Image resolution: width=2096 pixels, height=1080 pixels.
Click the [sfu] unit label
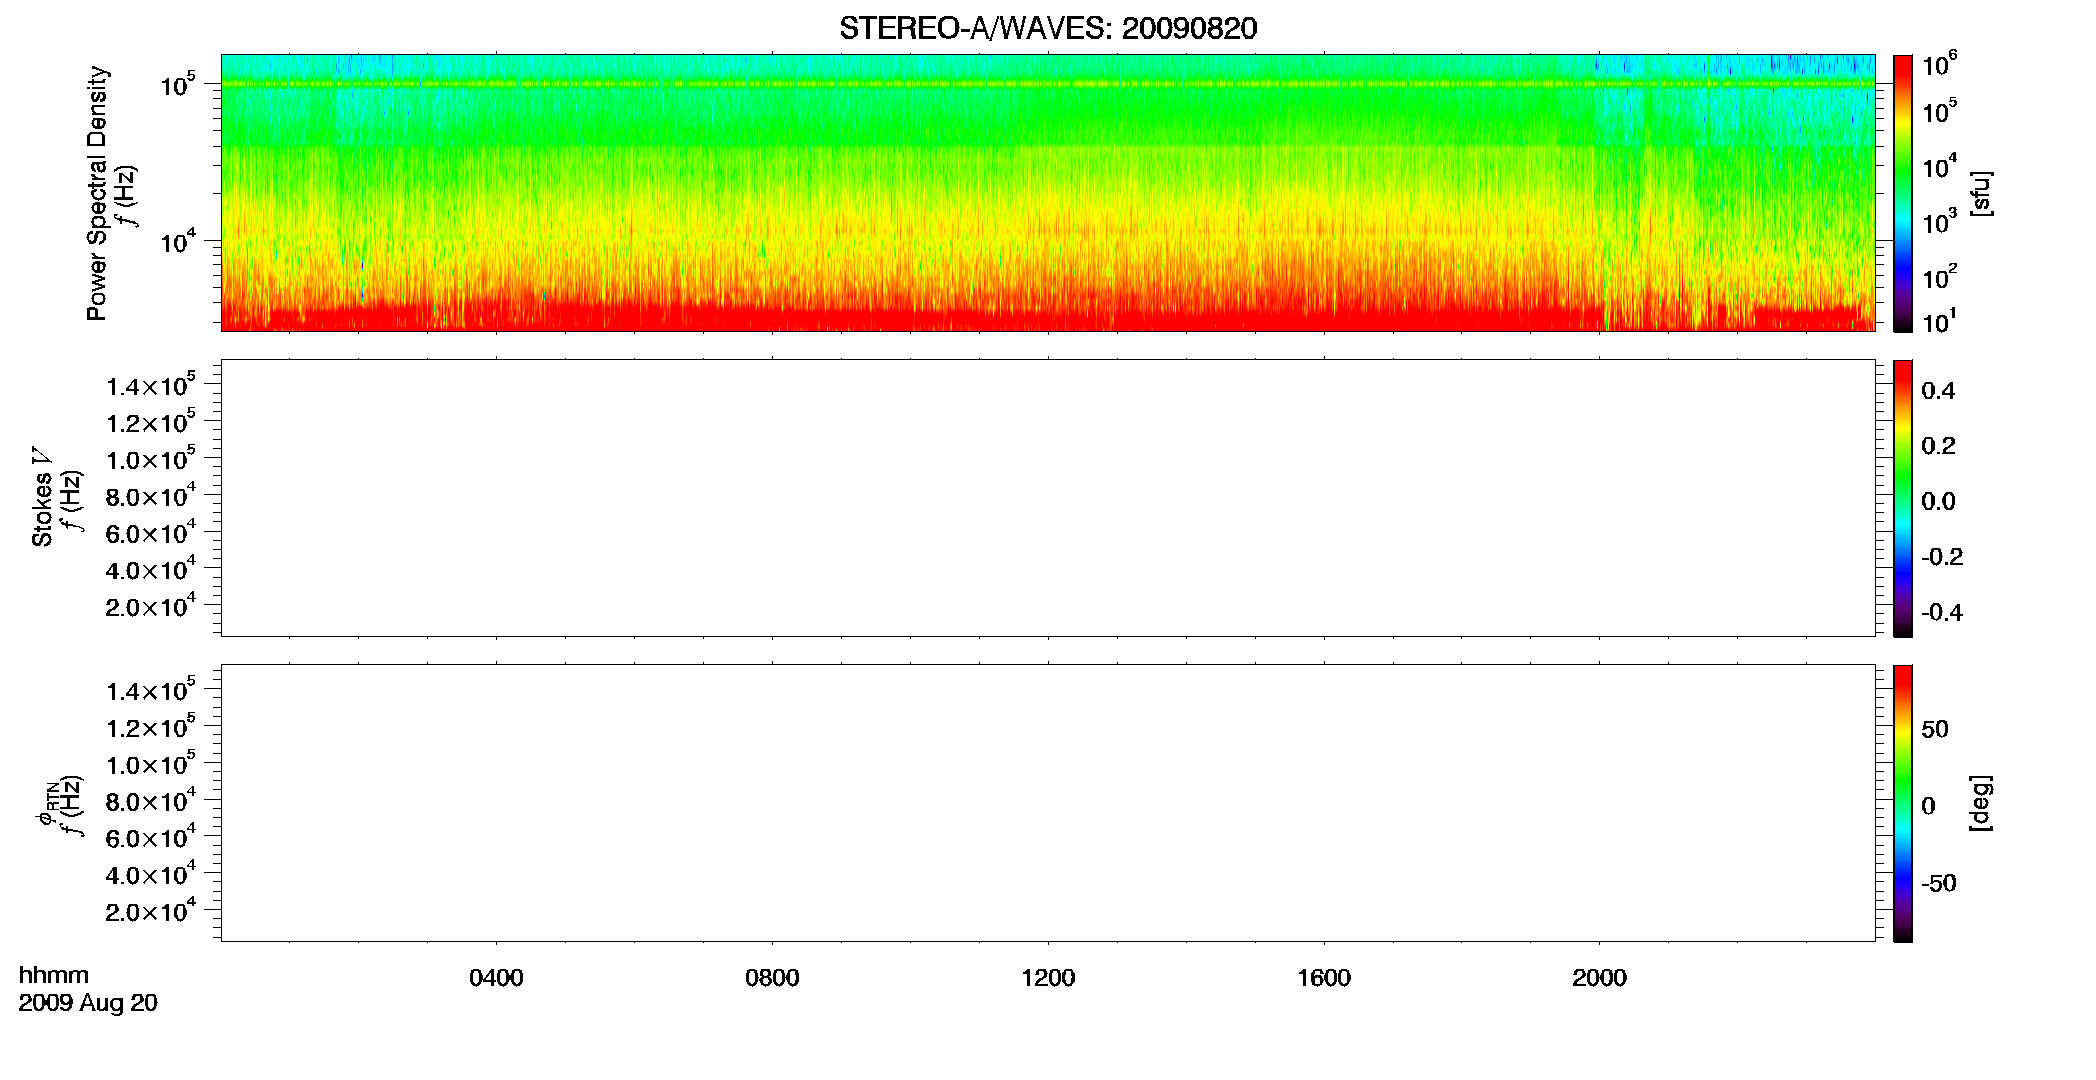[x=1981, y=194]
